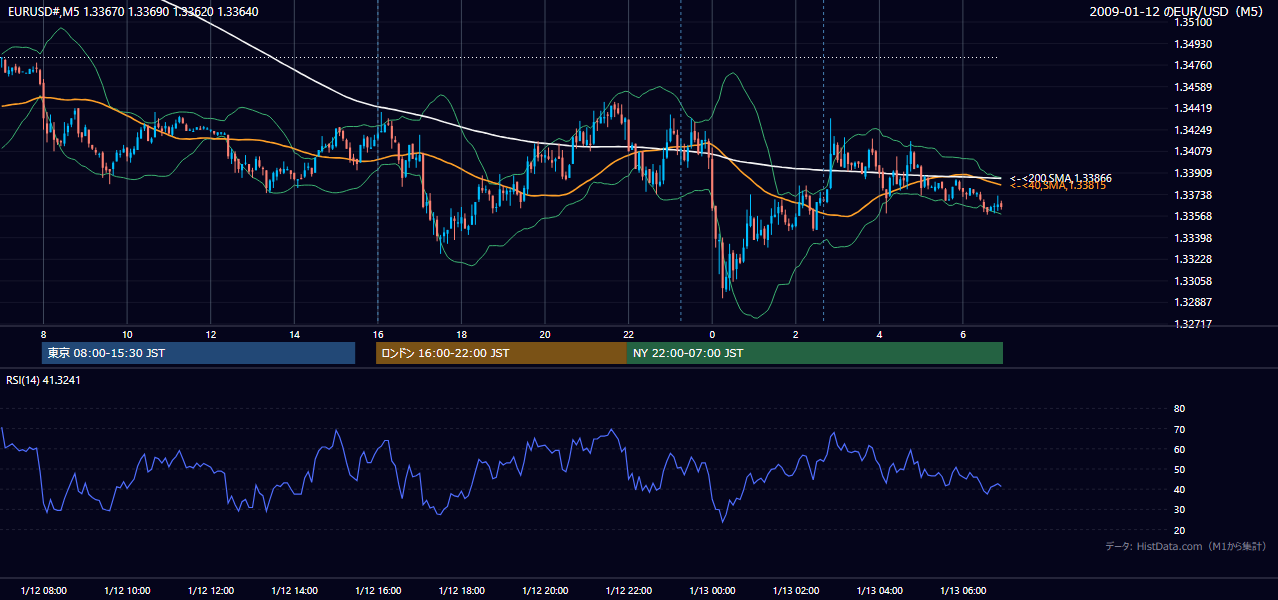Click price axis value 1.33909
The height and width of the screenshot is (600, 1278).
click(1194, 173)
